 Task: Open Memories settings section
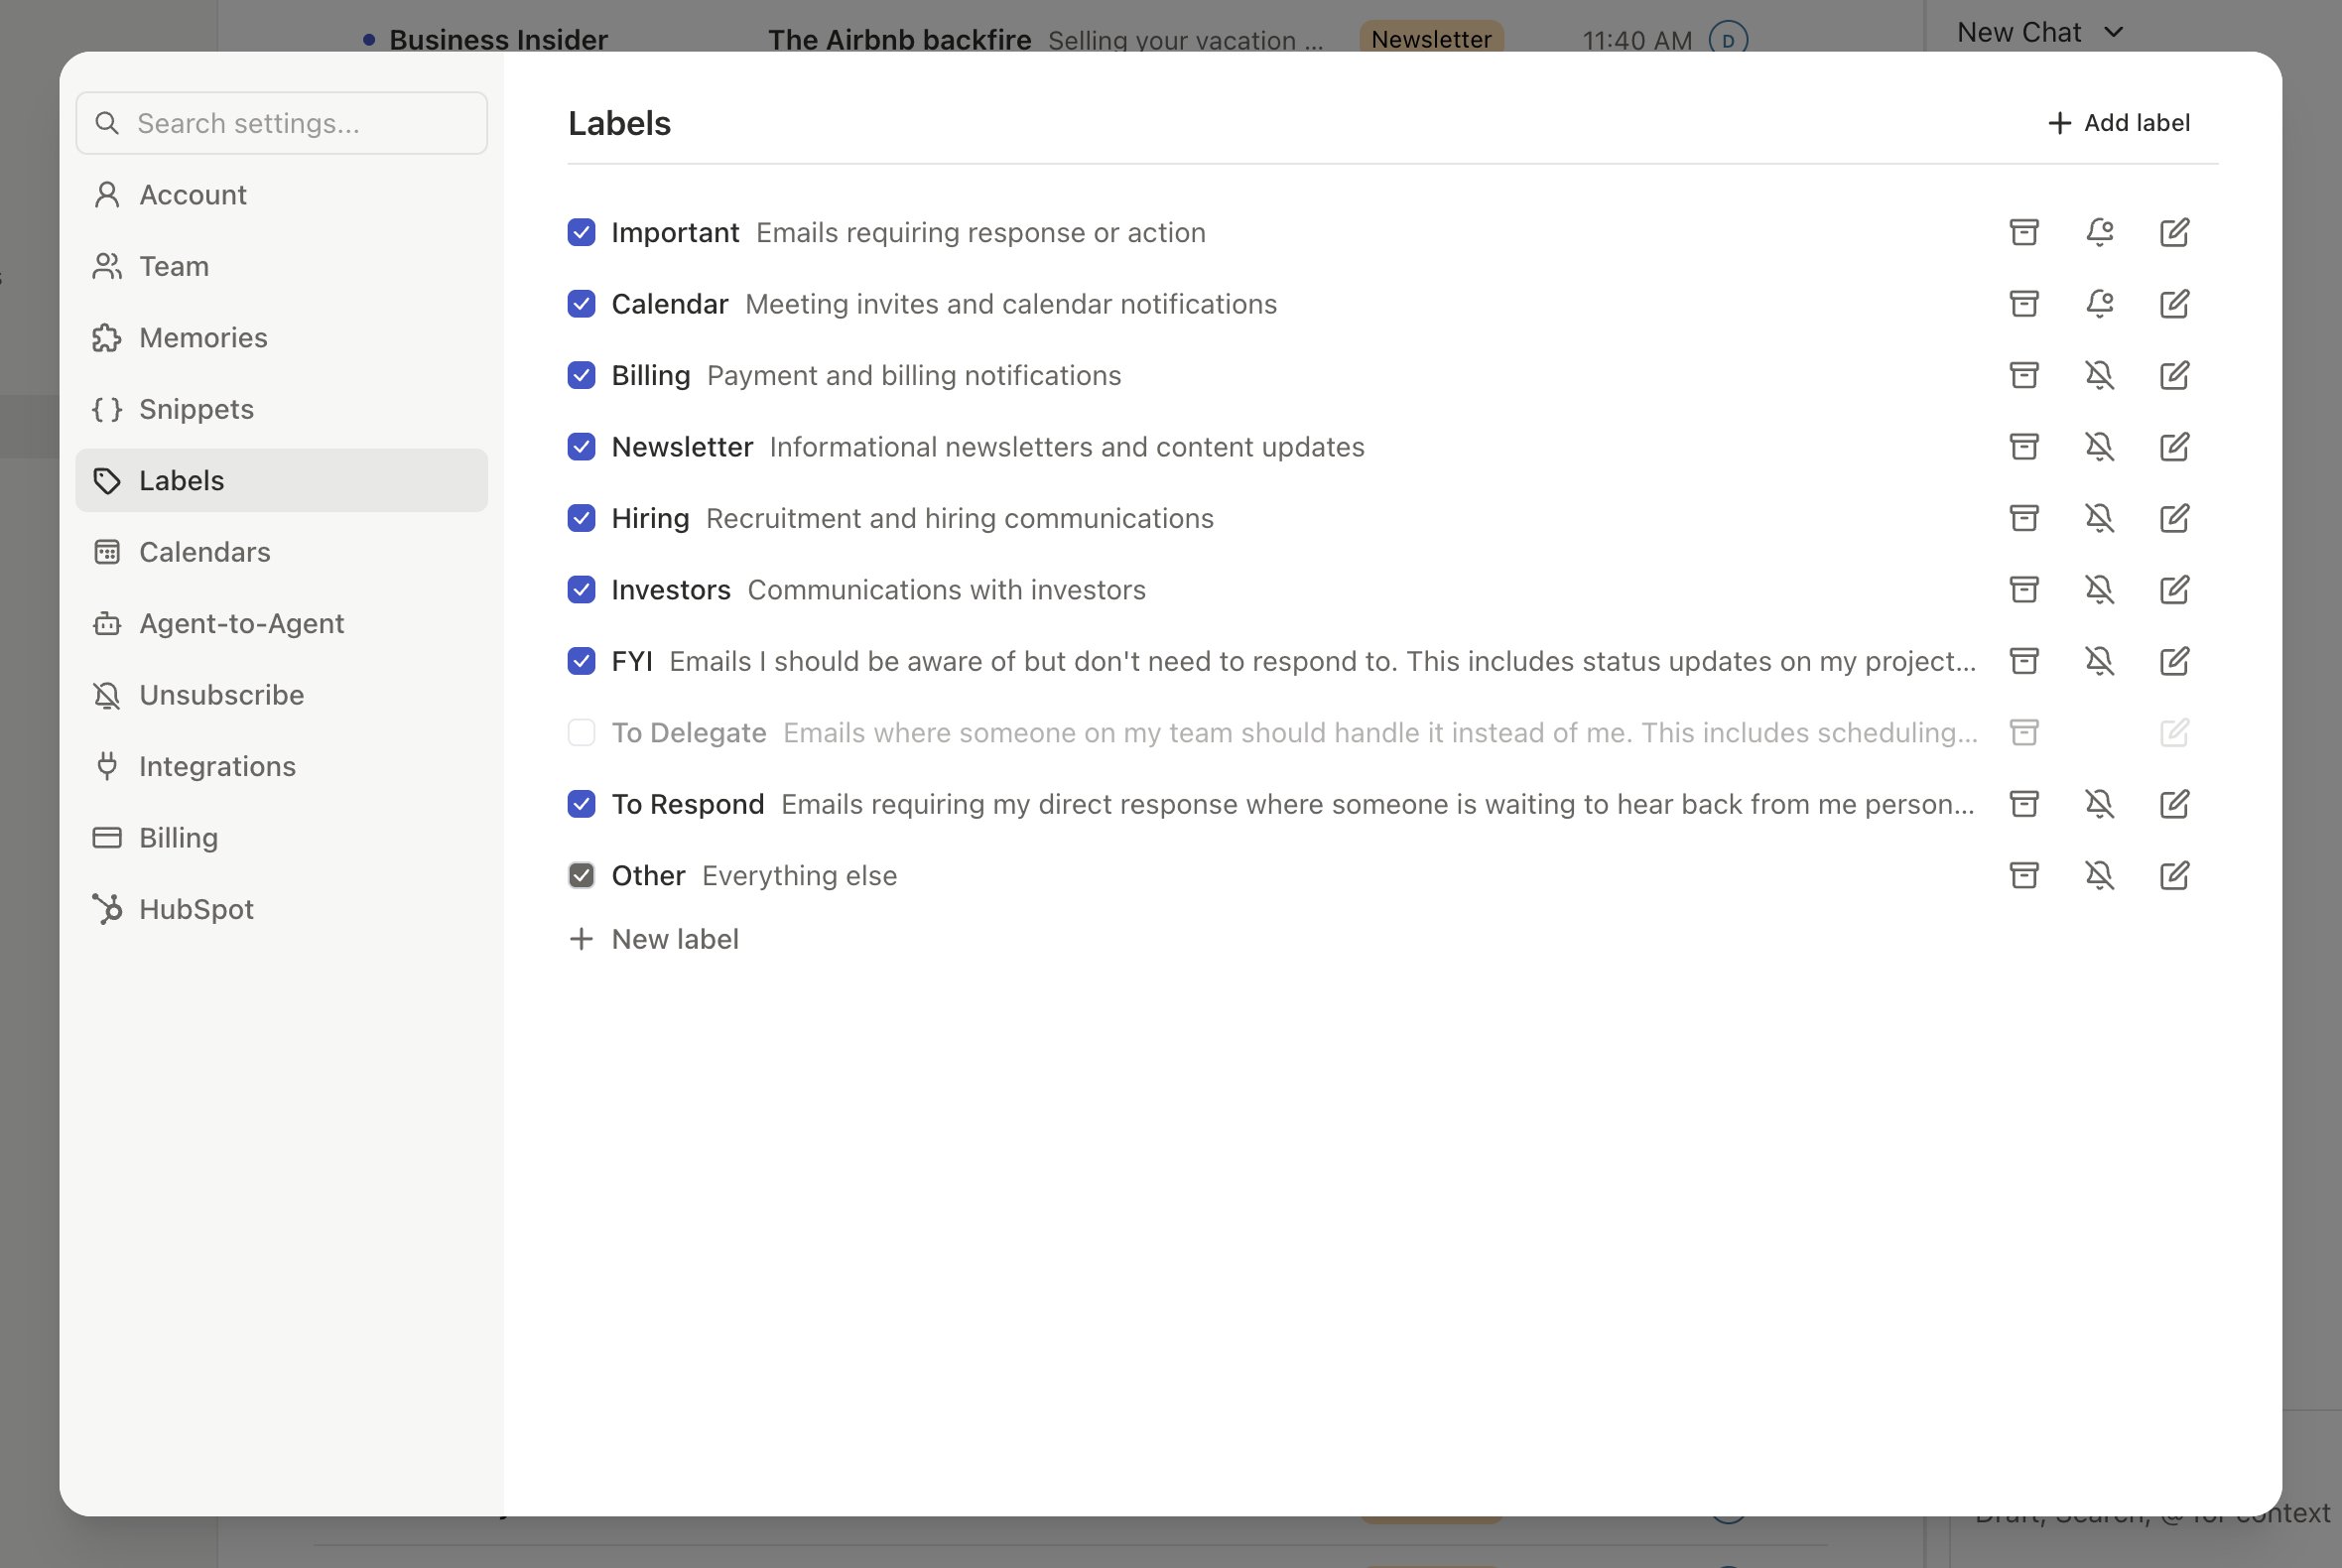pos(281,337)
